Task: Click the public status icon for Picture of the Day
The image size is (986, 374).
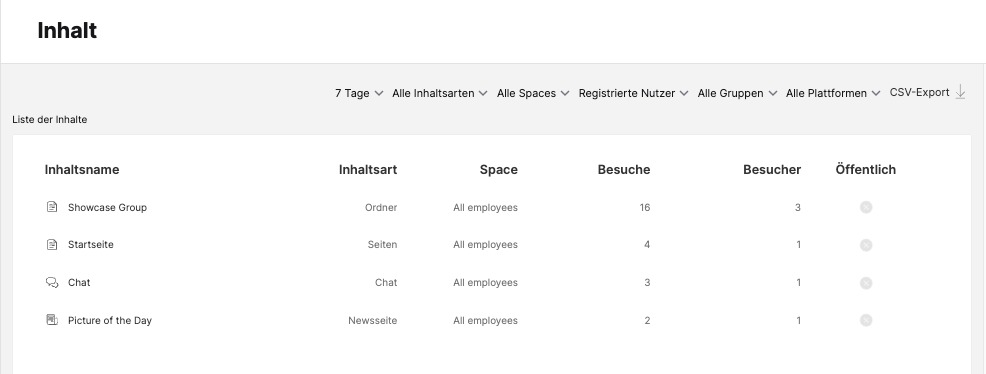Action: pos(866,321)
